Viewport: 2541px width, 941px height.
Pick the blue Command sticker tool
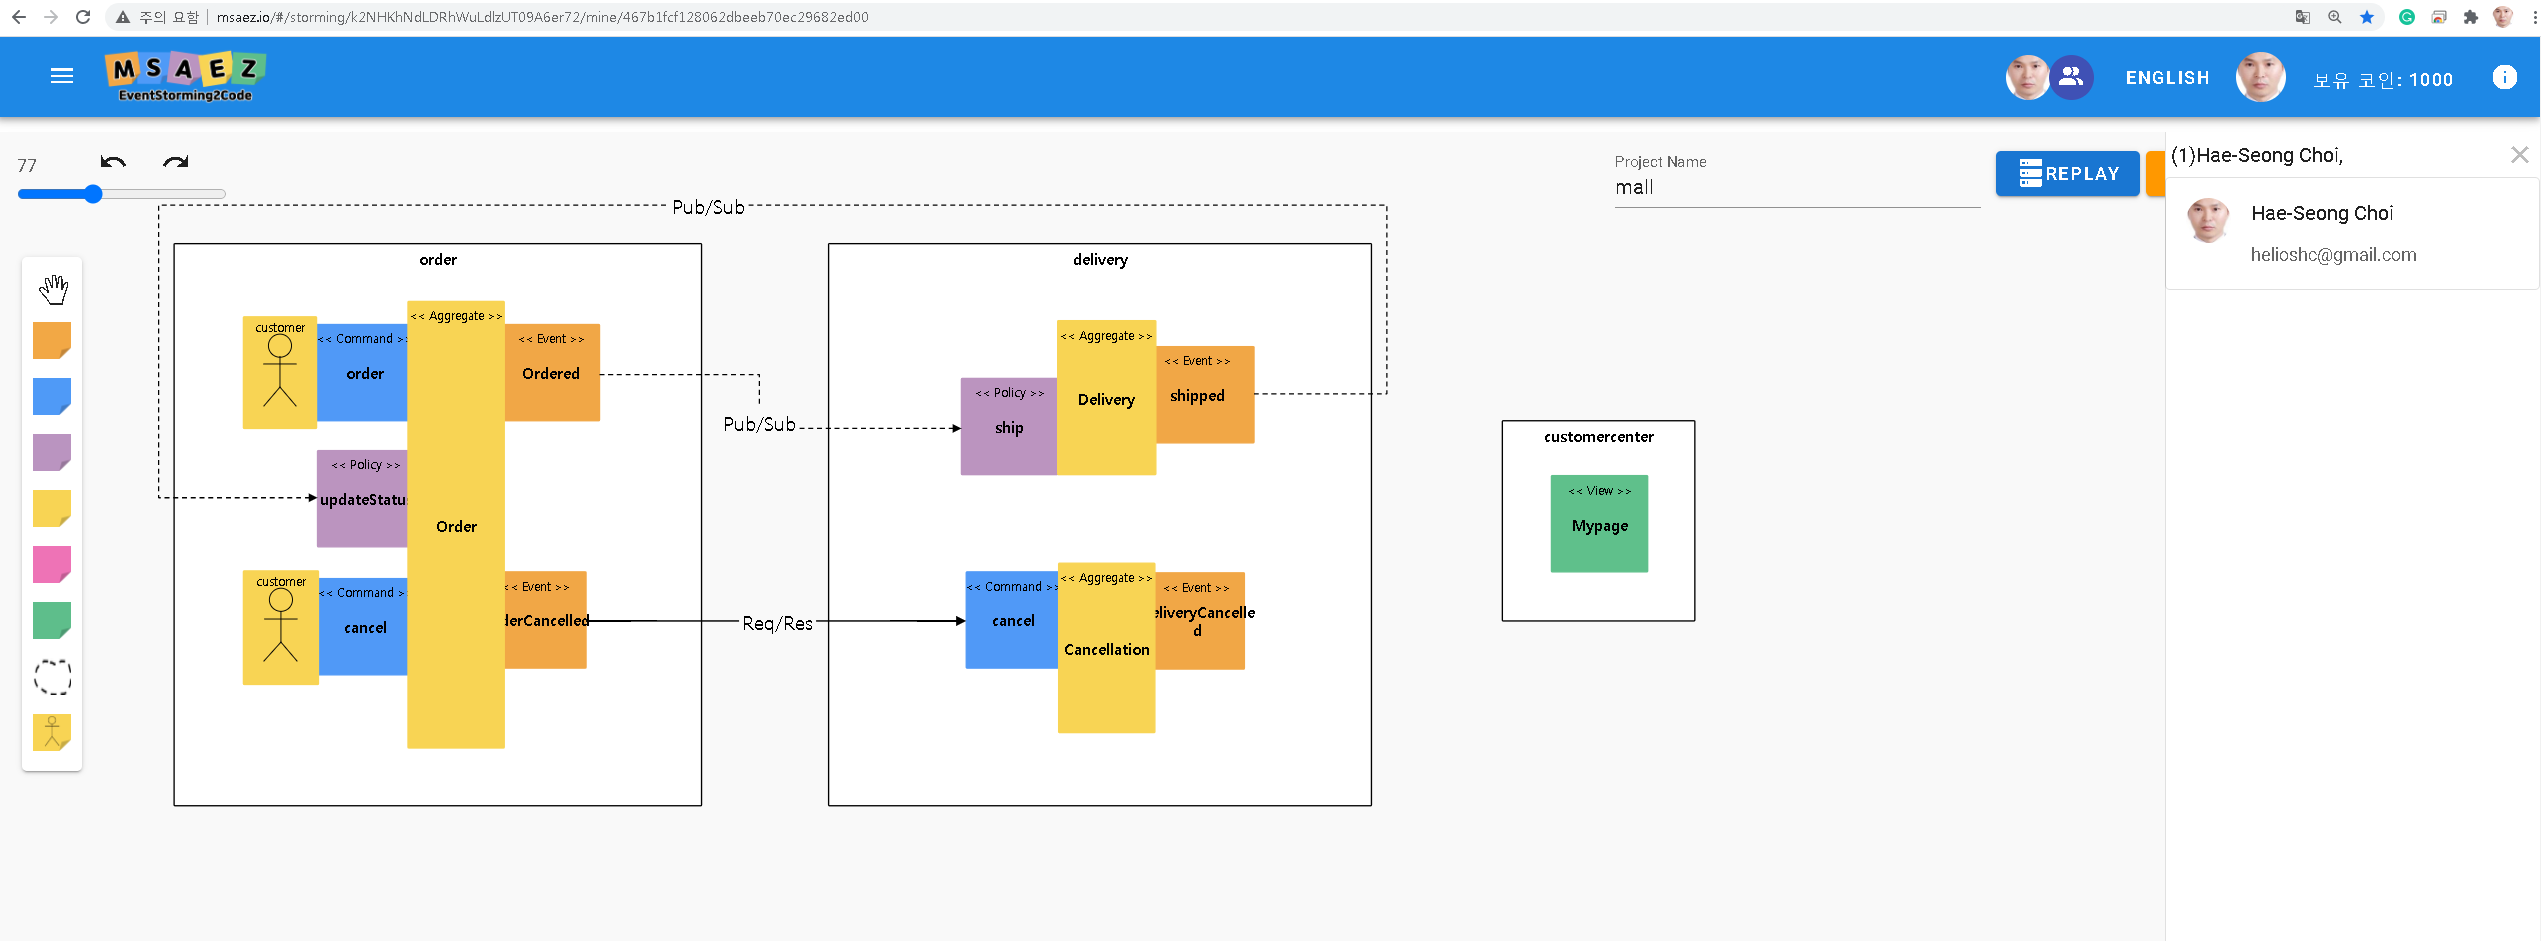click(x=52, y=396)
